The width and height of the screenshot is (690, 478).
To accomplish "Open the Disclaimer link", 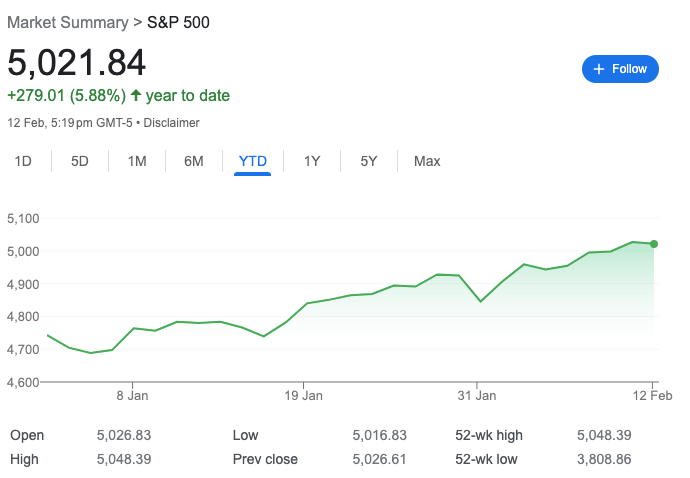I will pos(171,123).
